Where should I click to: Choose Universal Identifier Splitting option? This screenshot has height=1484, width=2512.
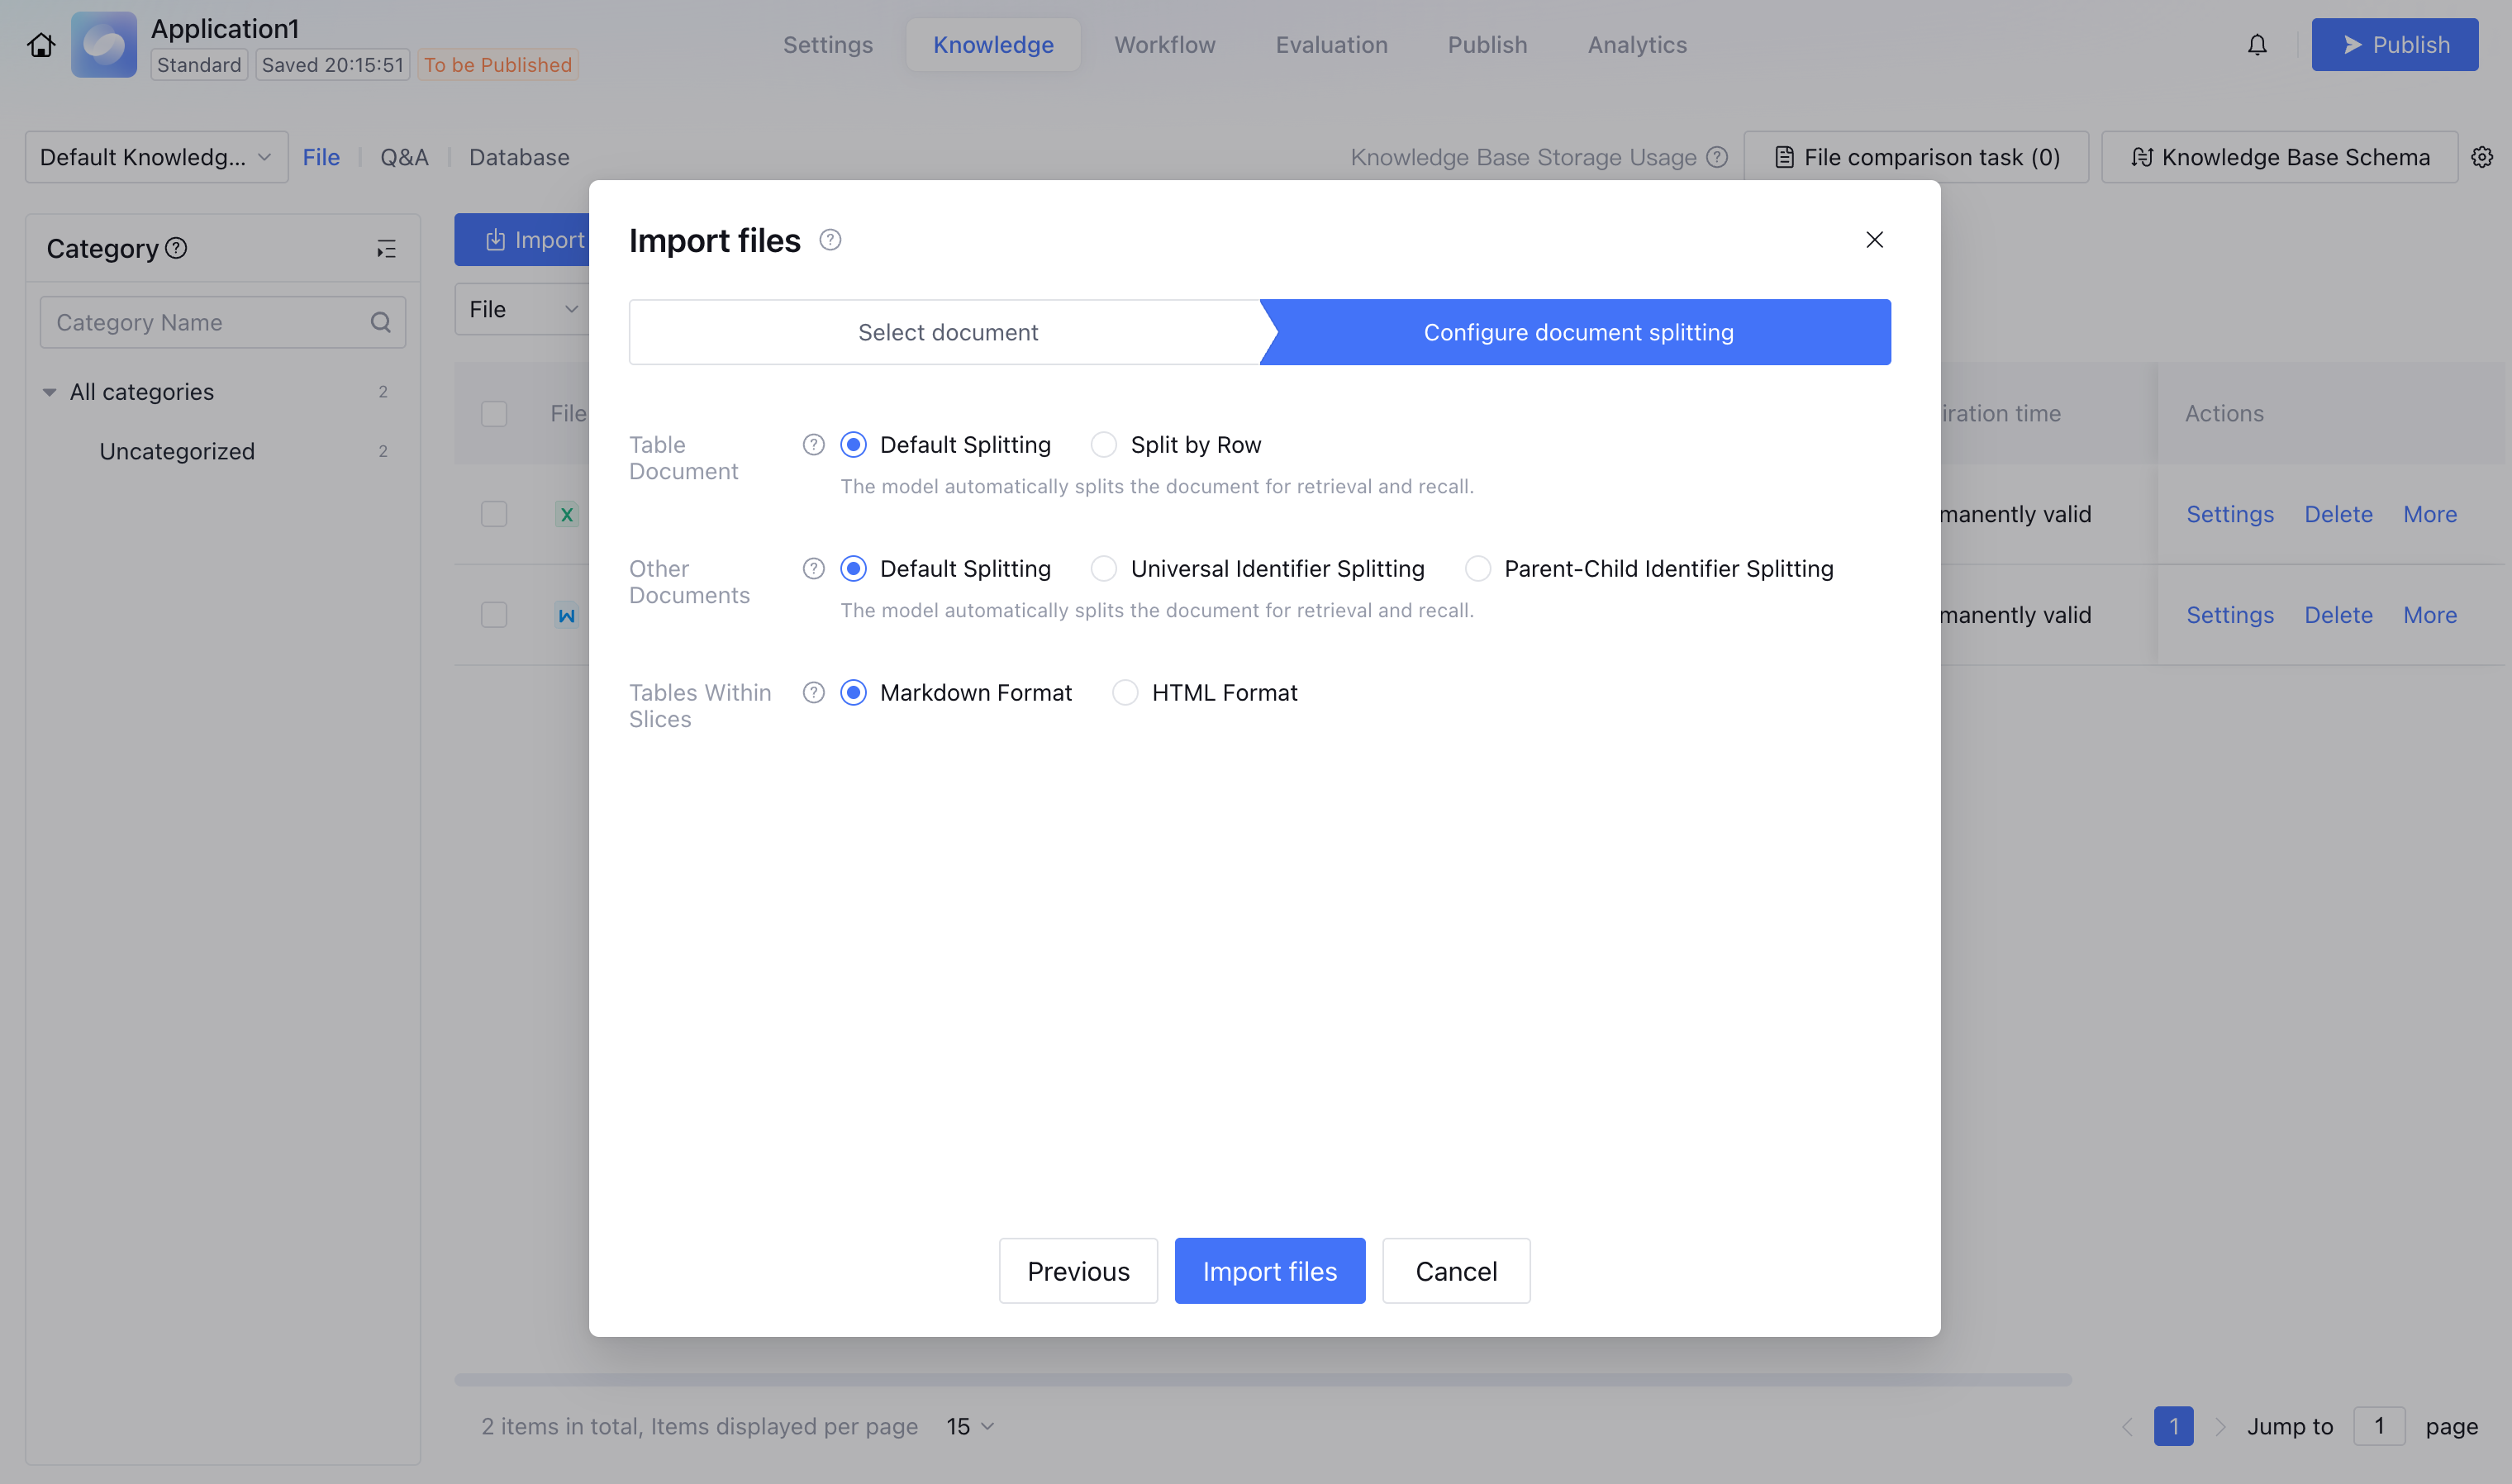point(1104,569)
